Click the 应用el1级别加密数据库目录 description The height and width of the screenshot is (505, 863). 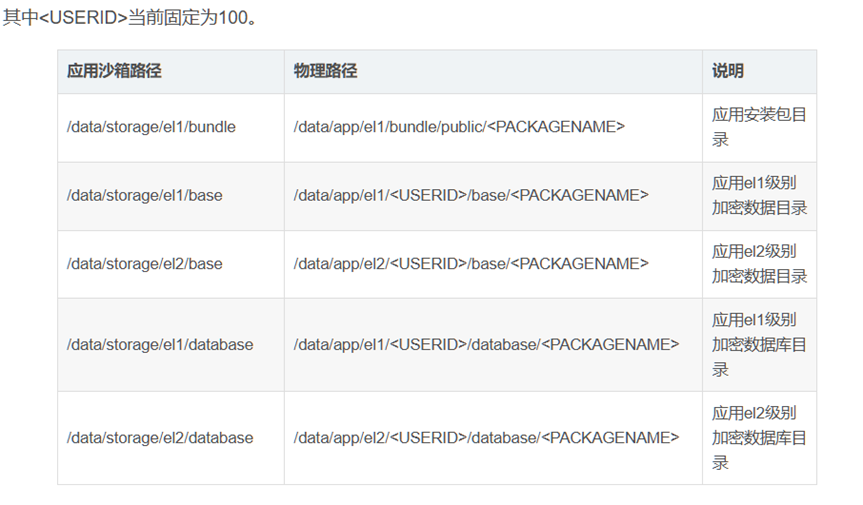[x=759, y=345]
